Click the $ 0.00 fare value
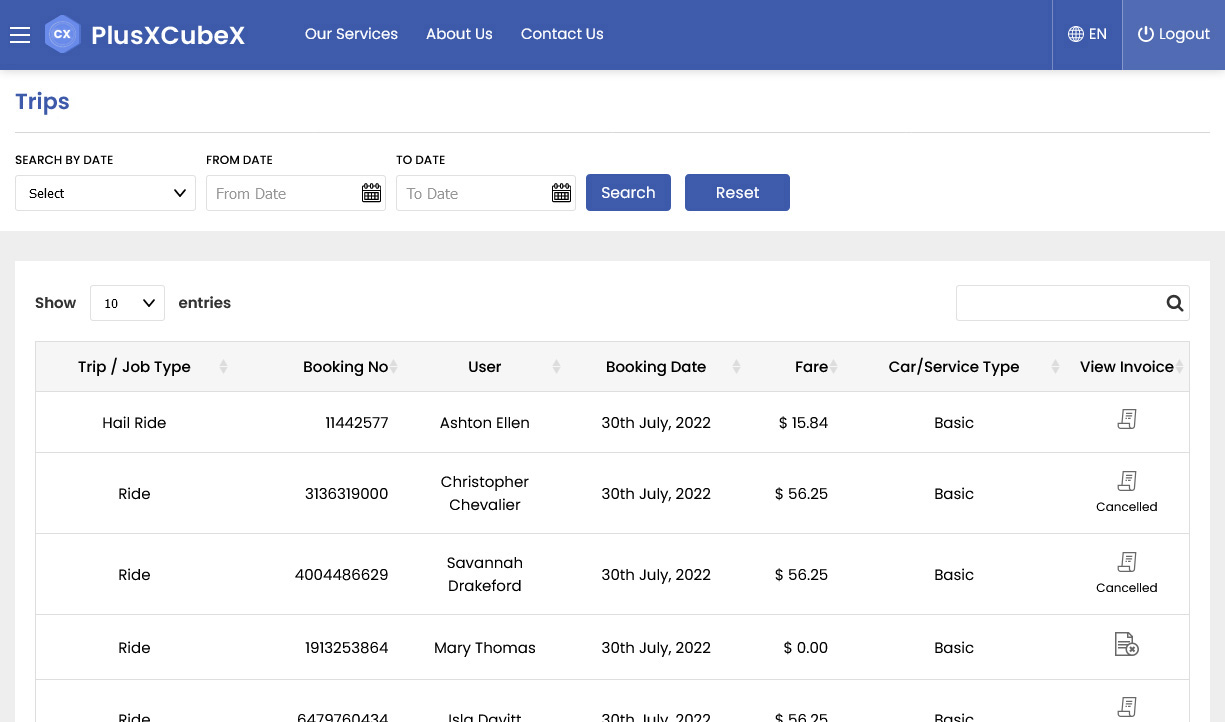 click(806, 648)
